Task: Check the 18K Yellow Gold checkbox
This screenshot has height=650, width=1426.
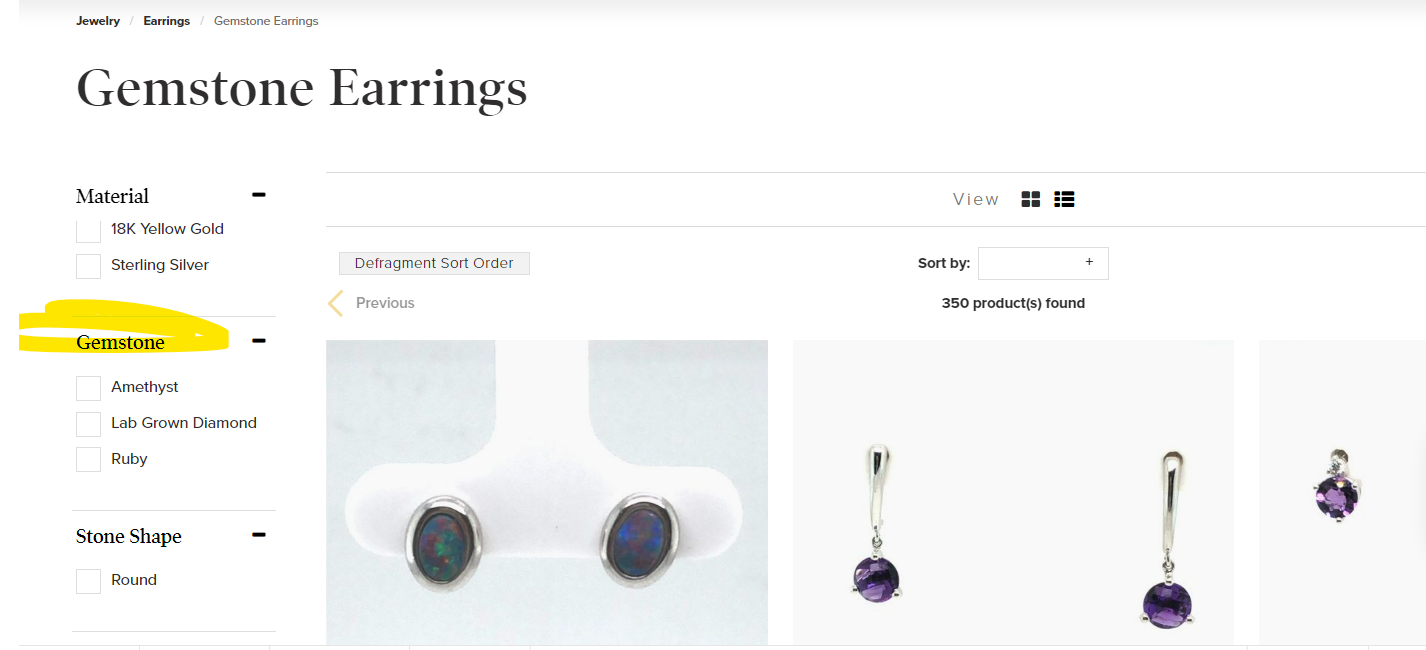Action: point(89,230)
